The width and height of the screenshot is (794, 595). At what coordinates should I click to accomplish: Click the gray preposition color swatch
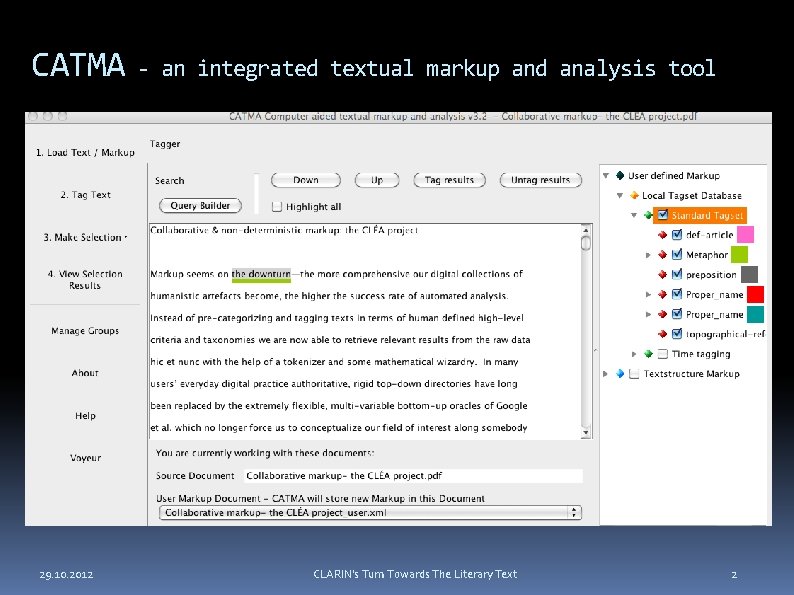click(749, 274)
